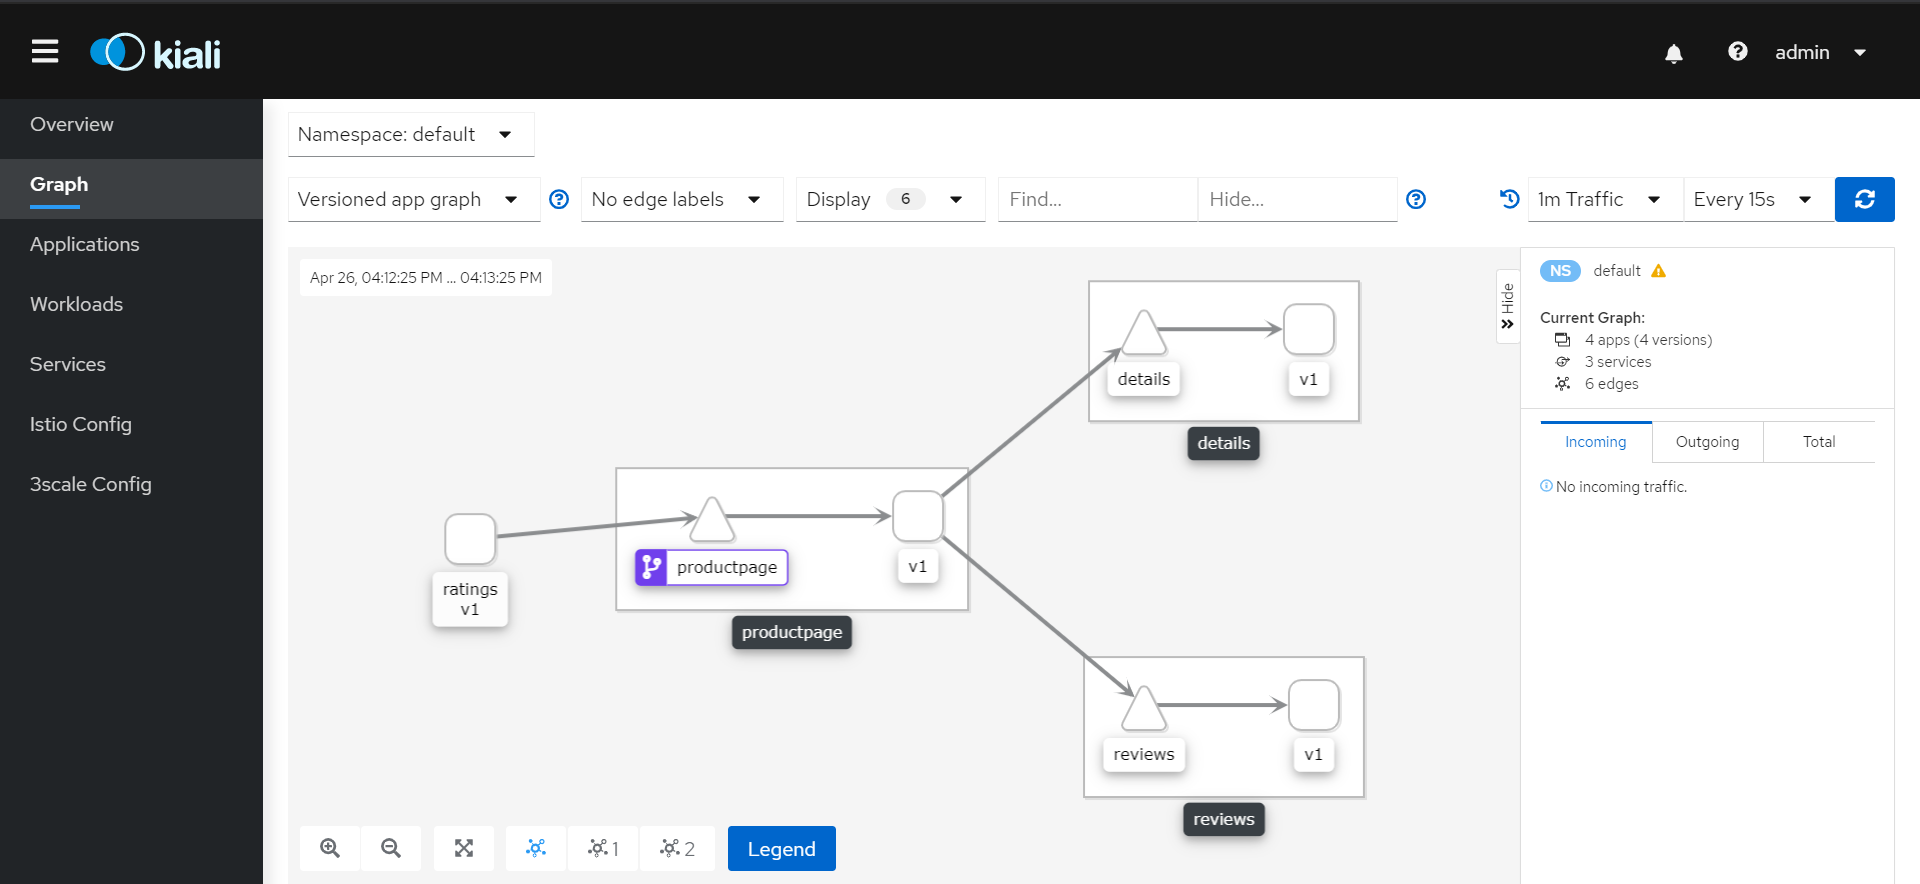Select the details app box label
Image resolution: width=1920 pixels, height=884 pixels.
[x=1223, y=443]
